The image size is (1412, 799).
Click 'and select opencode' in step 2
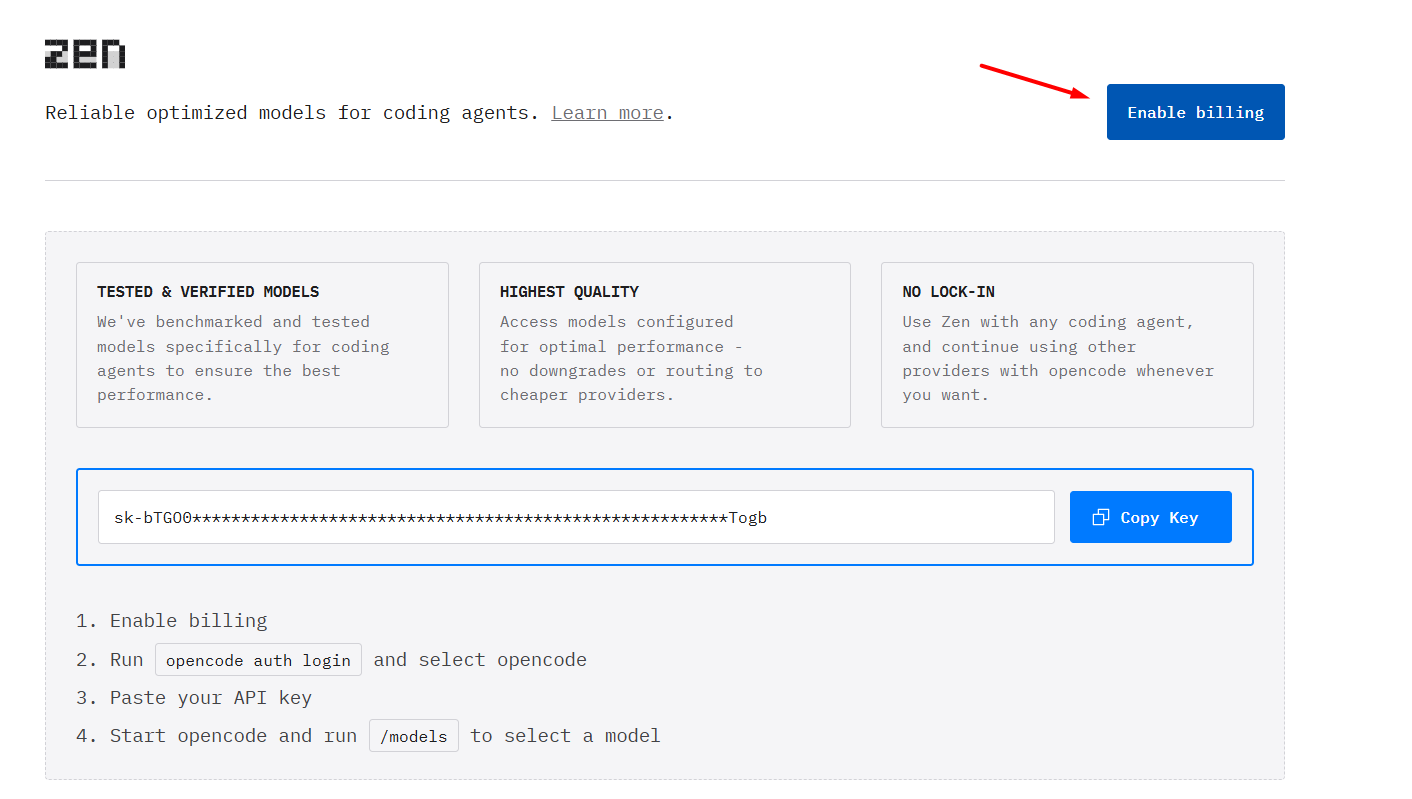pos(480,660)
